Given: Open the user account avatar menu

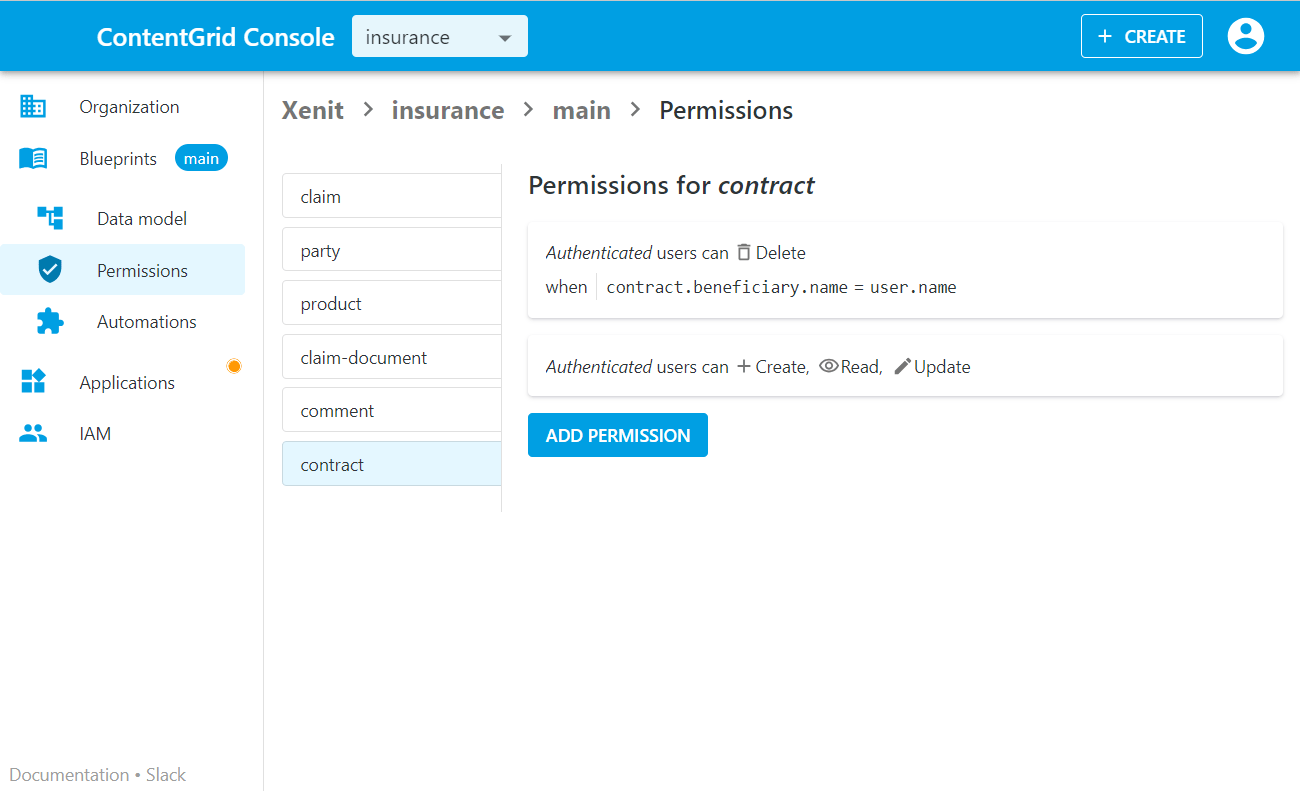Looking at the screenshot, I should (x=1245, y=36).
